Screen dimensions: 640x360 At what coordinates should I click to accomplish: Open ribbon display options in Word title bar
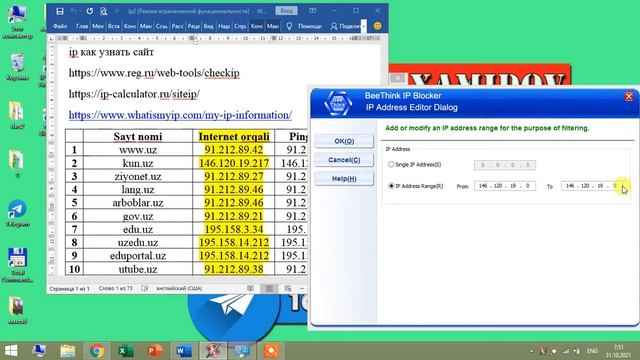tap(313, 11)
